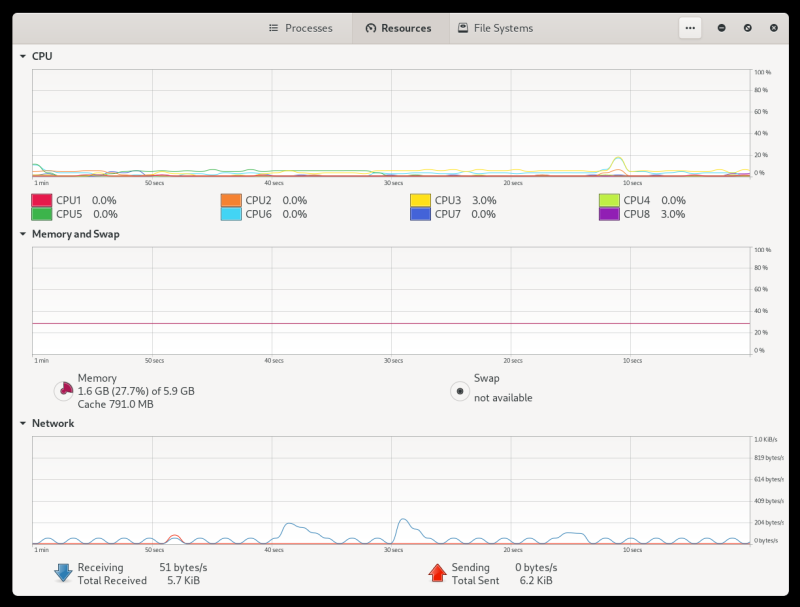Collapse the Memory and Swap section
The width and height of the screenshot is (800, 607).
[x=23, y=234]
